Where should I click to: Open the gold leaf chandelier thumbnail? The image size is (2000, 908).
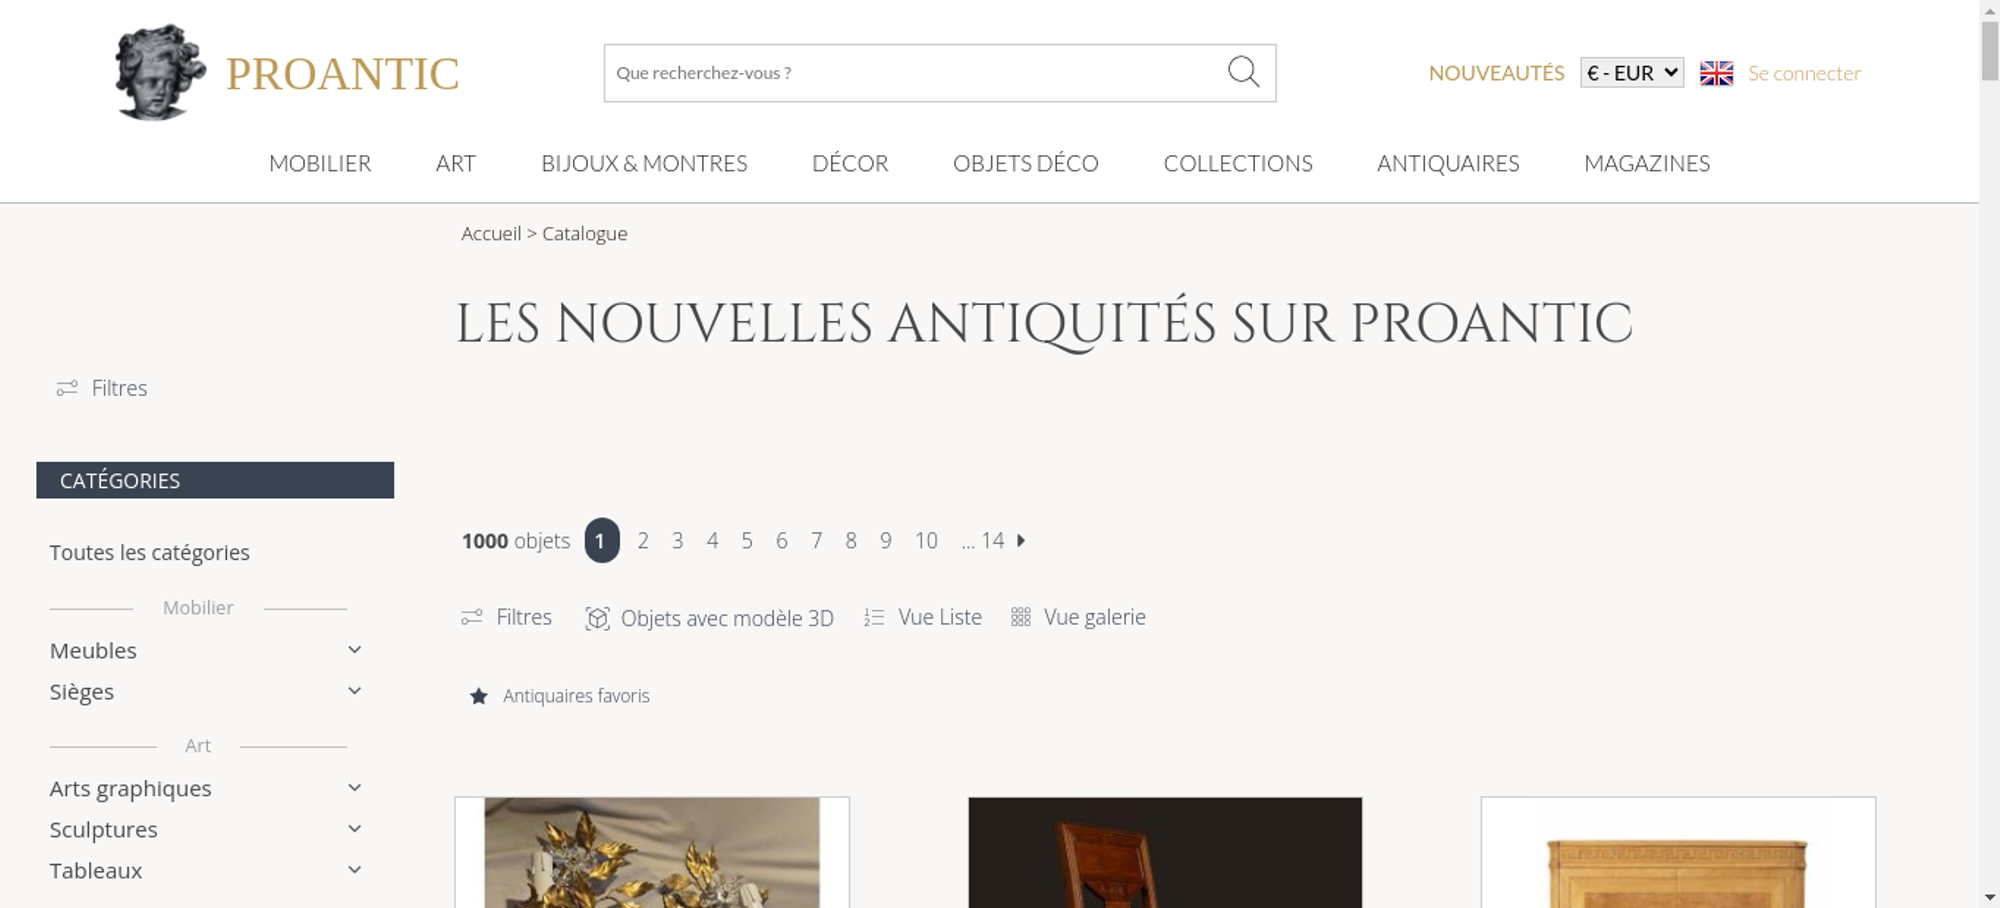point(652,853)
